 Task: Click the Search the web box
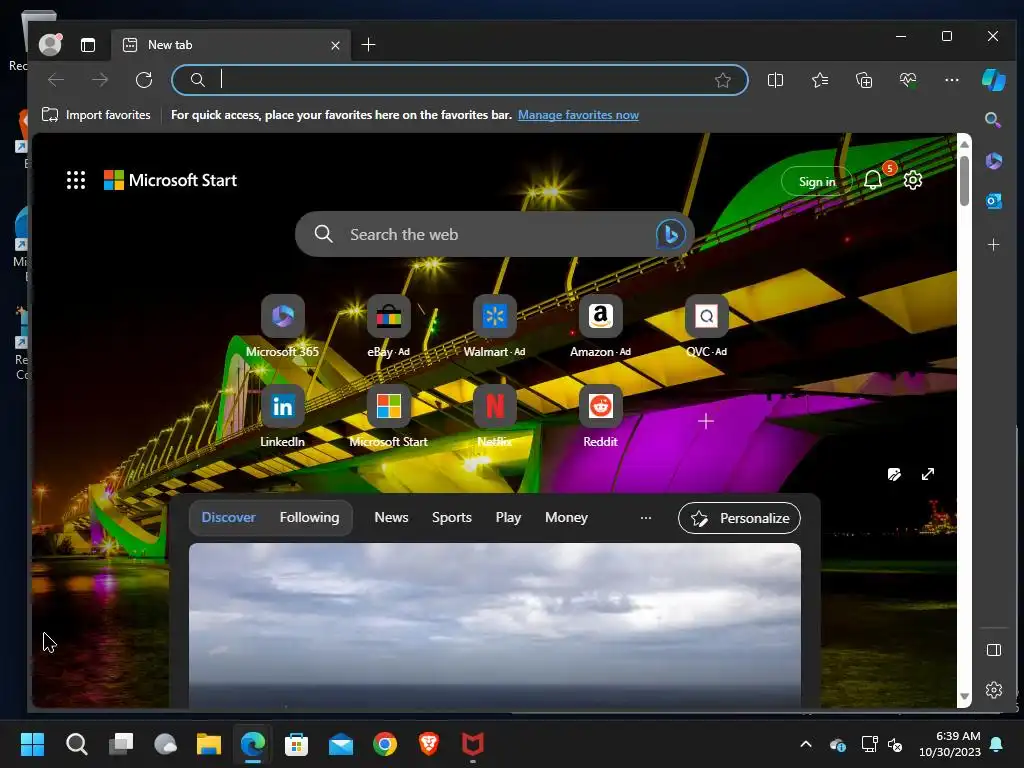coord(494,234)
